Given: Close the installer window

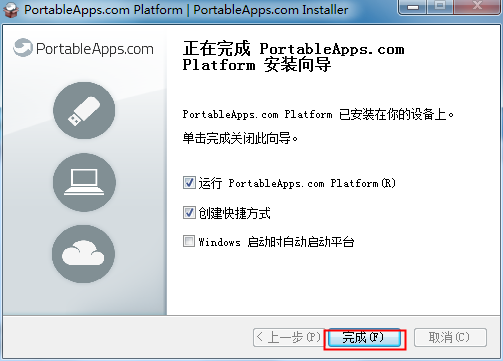Looking at the screenshot, I should coord(477,7).
